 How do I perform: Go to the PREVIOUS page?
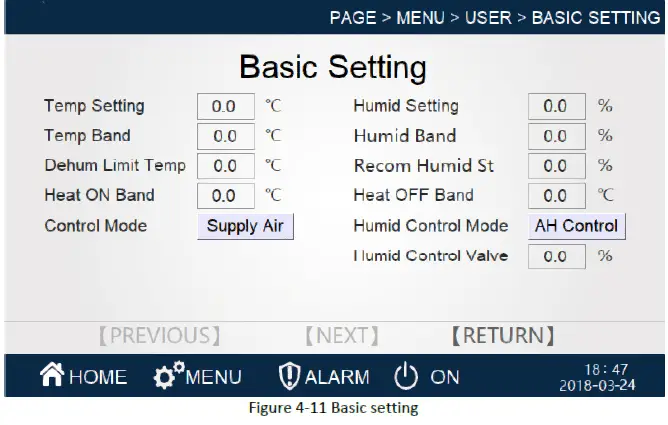(x=159, y=335)
